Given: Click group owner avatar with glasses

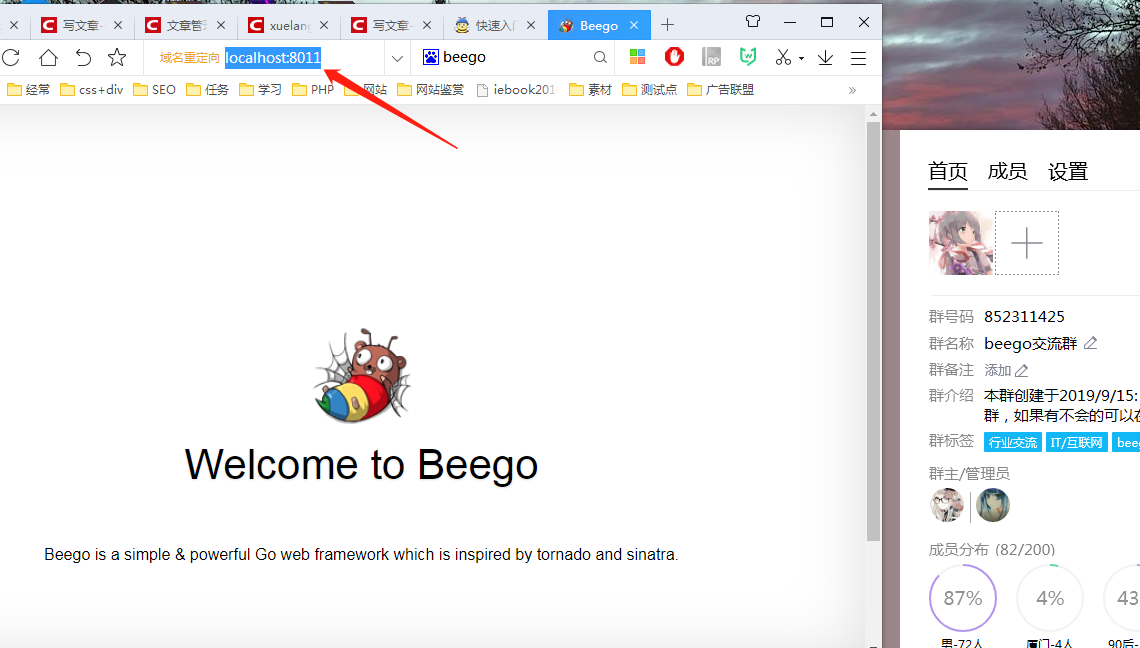Looking at the screenshot, I should tap(947, 505).
